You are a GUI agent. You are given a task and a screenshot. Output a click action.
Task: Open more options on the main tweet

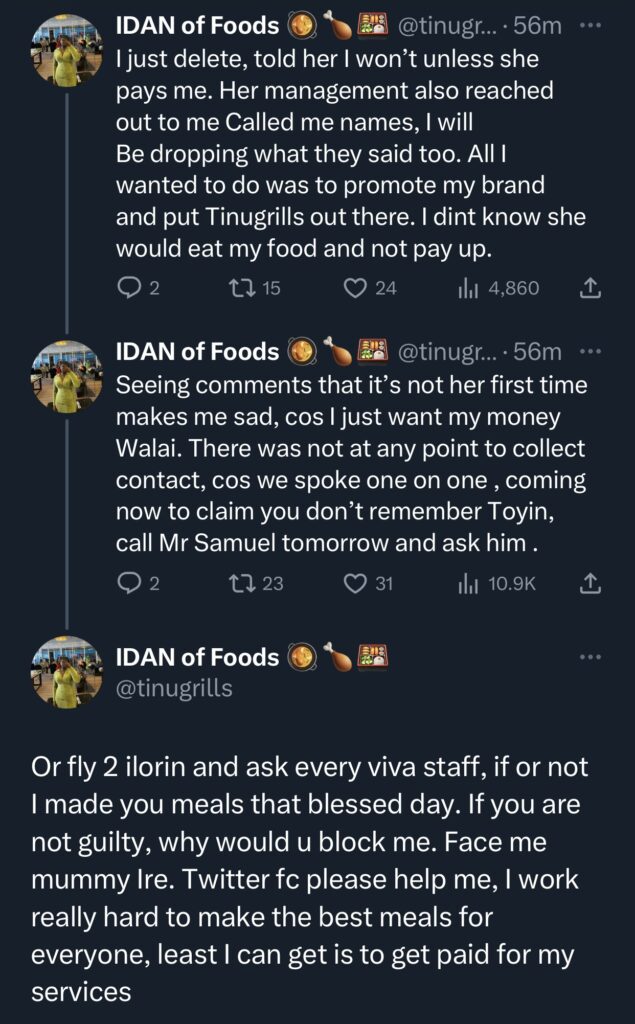[x=590, y=657]
